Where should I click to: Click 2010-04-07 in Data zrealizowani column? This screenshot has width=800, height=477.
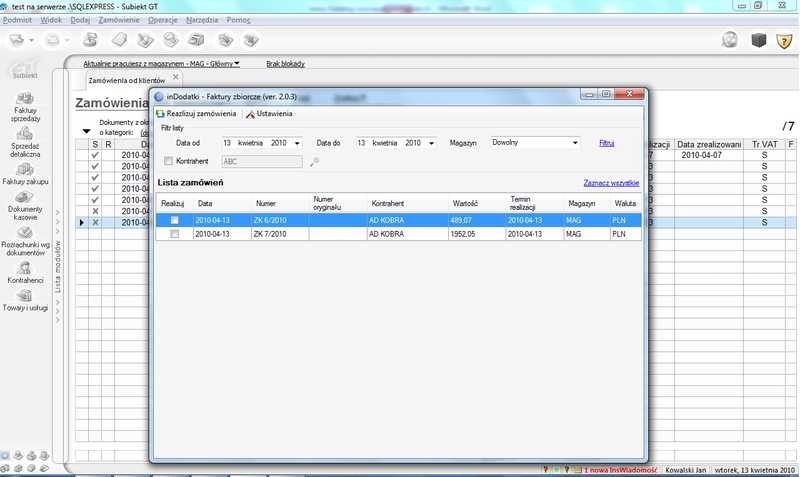(702, 155)
